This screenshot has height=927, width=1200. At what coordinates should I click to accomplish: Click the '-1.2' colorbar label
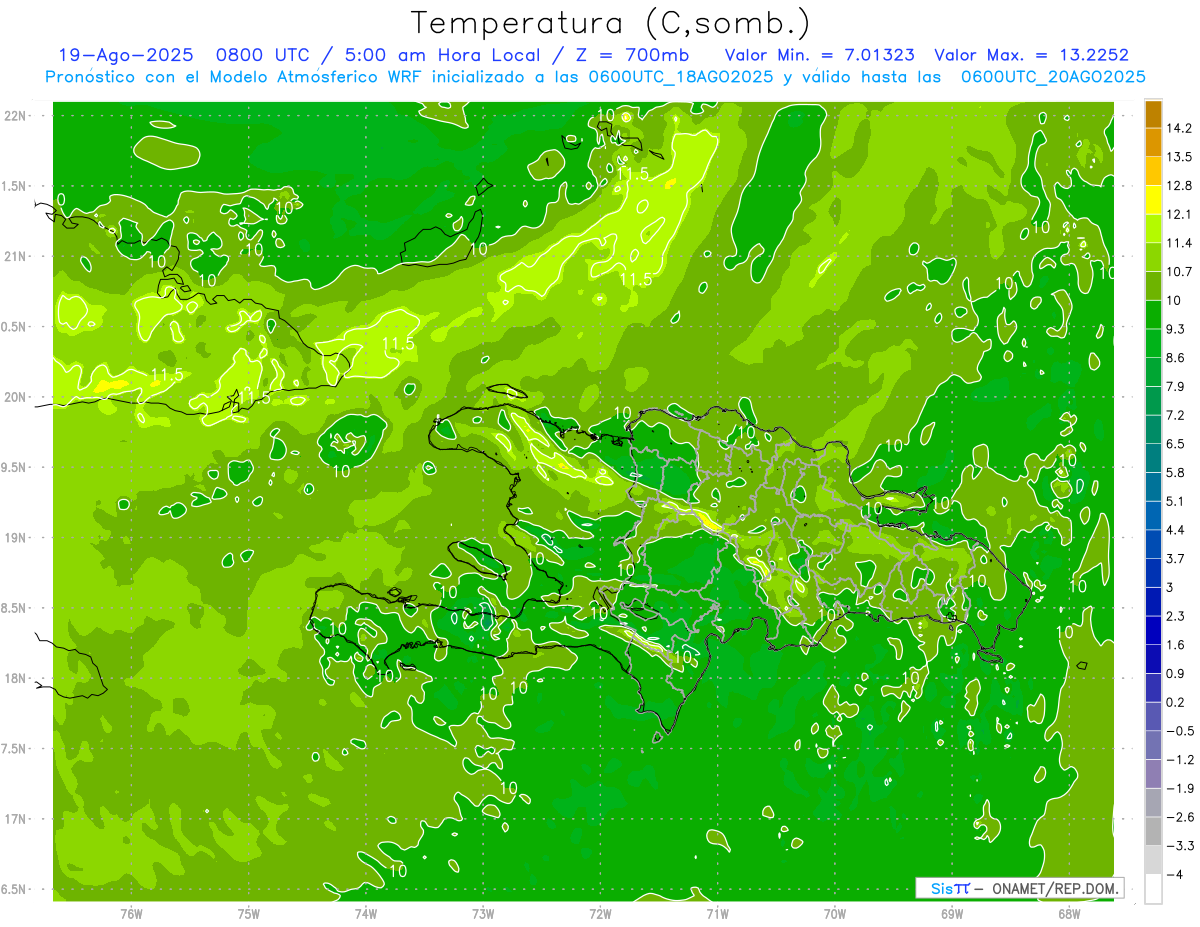pyautogui.click(x=1180, y=760)
